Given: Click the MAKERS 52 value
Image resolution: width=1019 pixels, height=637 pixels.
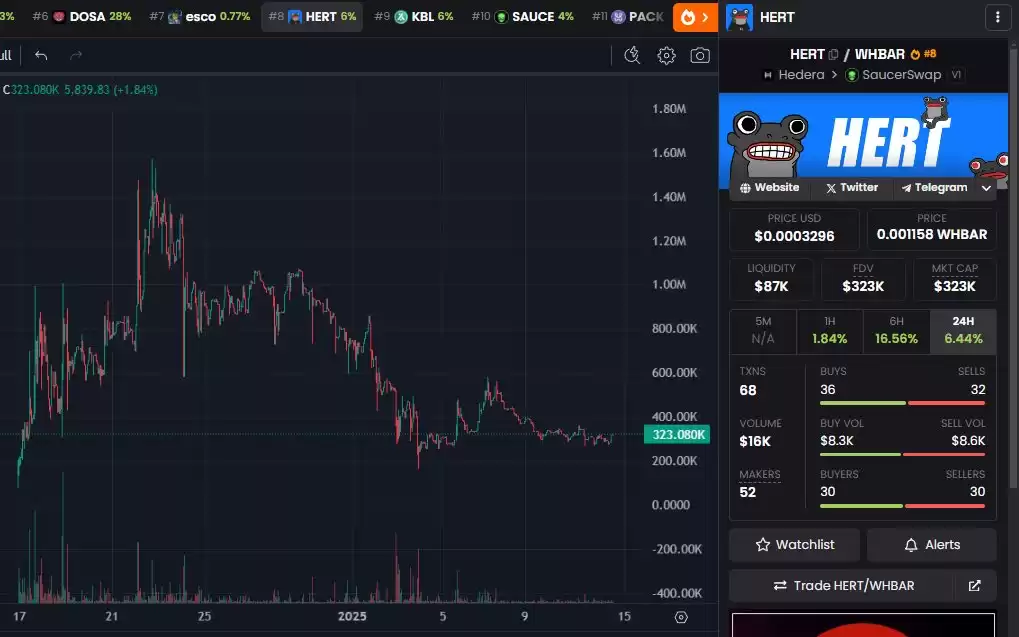Looking at the screenshot, I should coord(747,492).
